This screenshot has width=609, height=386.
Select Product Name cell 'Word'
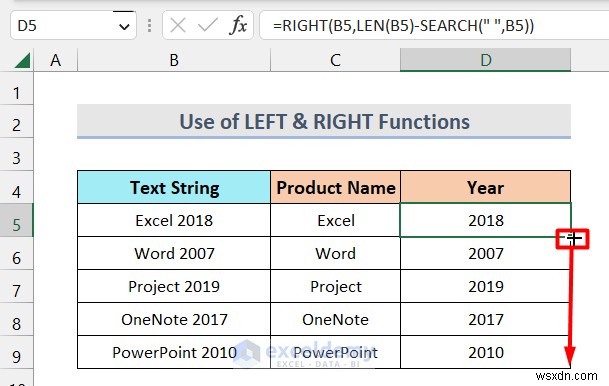335,253
